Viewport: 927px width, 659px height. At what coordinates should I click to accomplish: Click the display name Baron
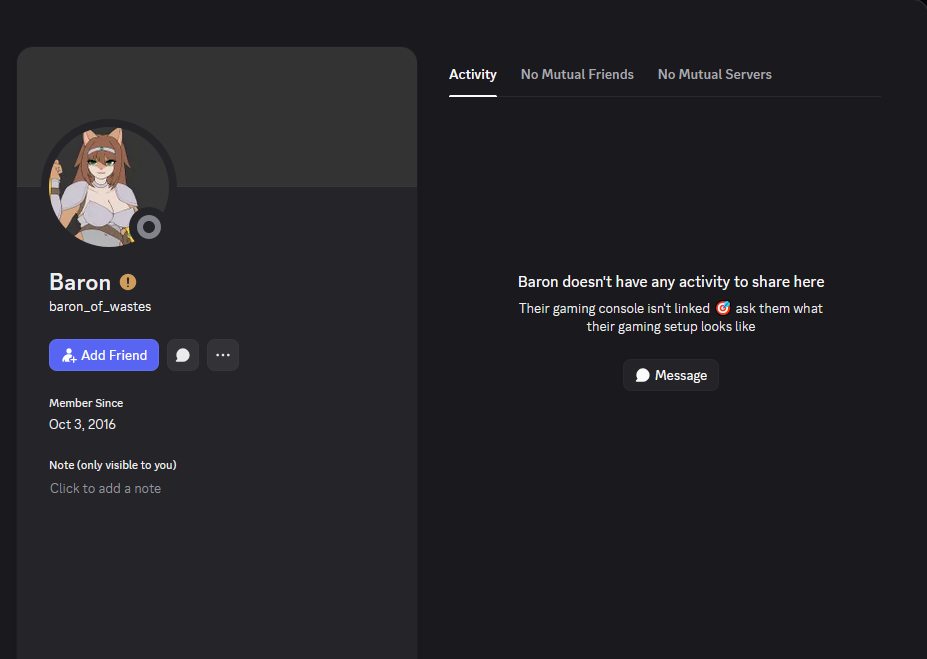[80, 282]
